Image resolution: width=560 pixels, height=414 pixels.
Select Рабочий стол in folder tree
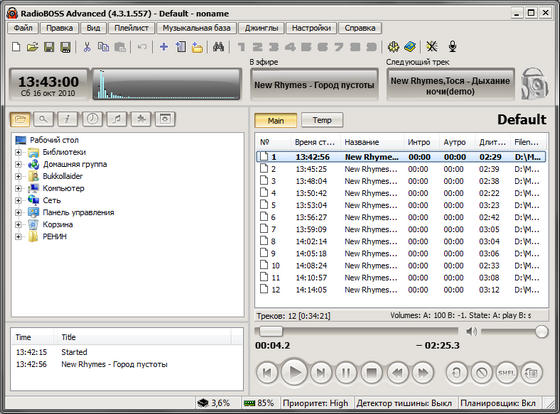click(54, 140)
